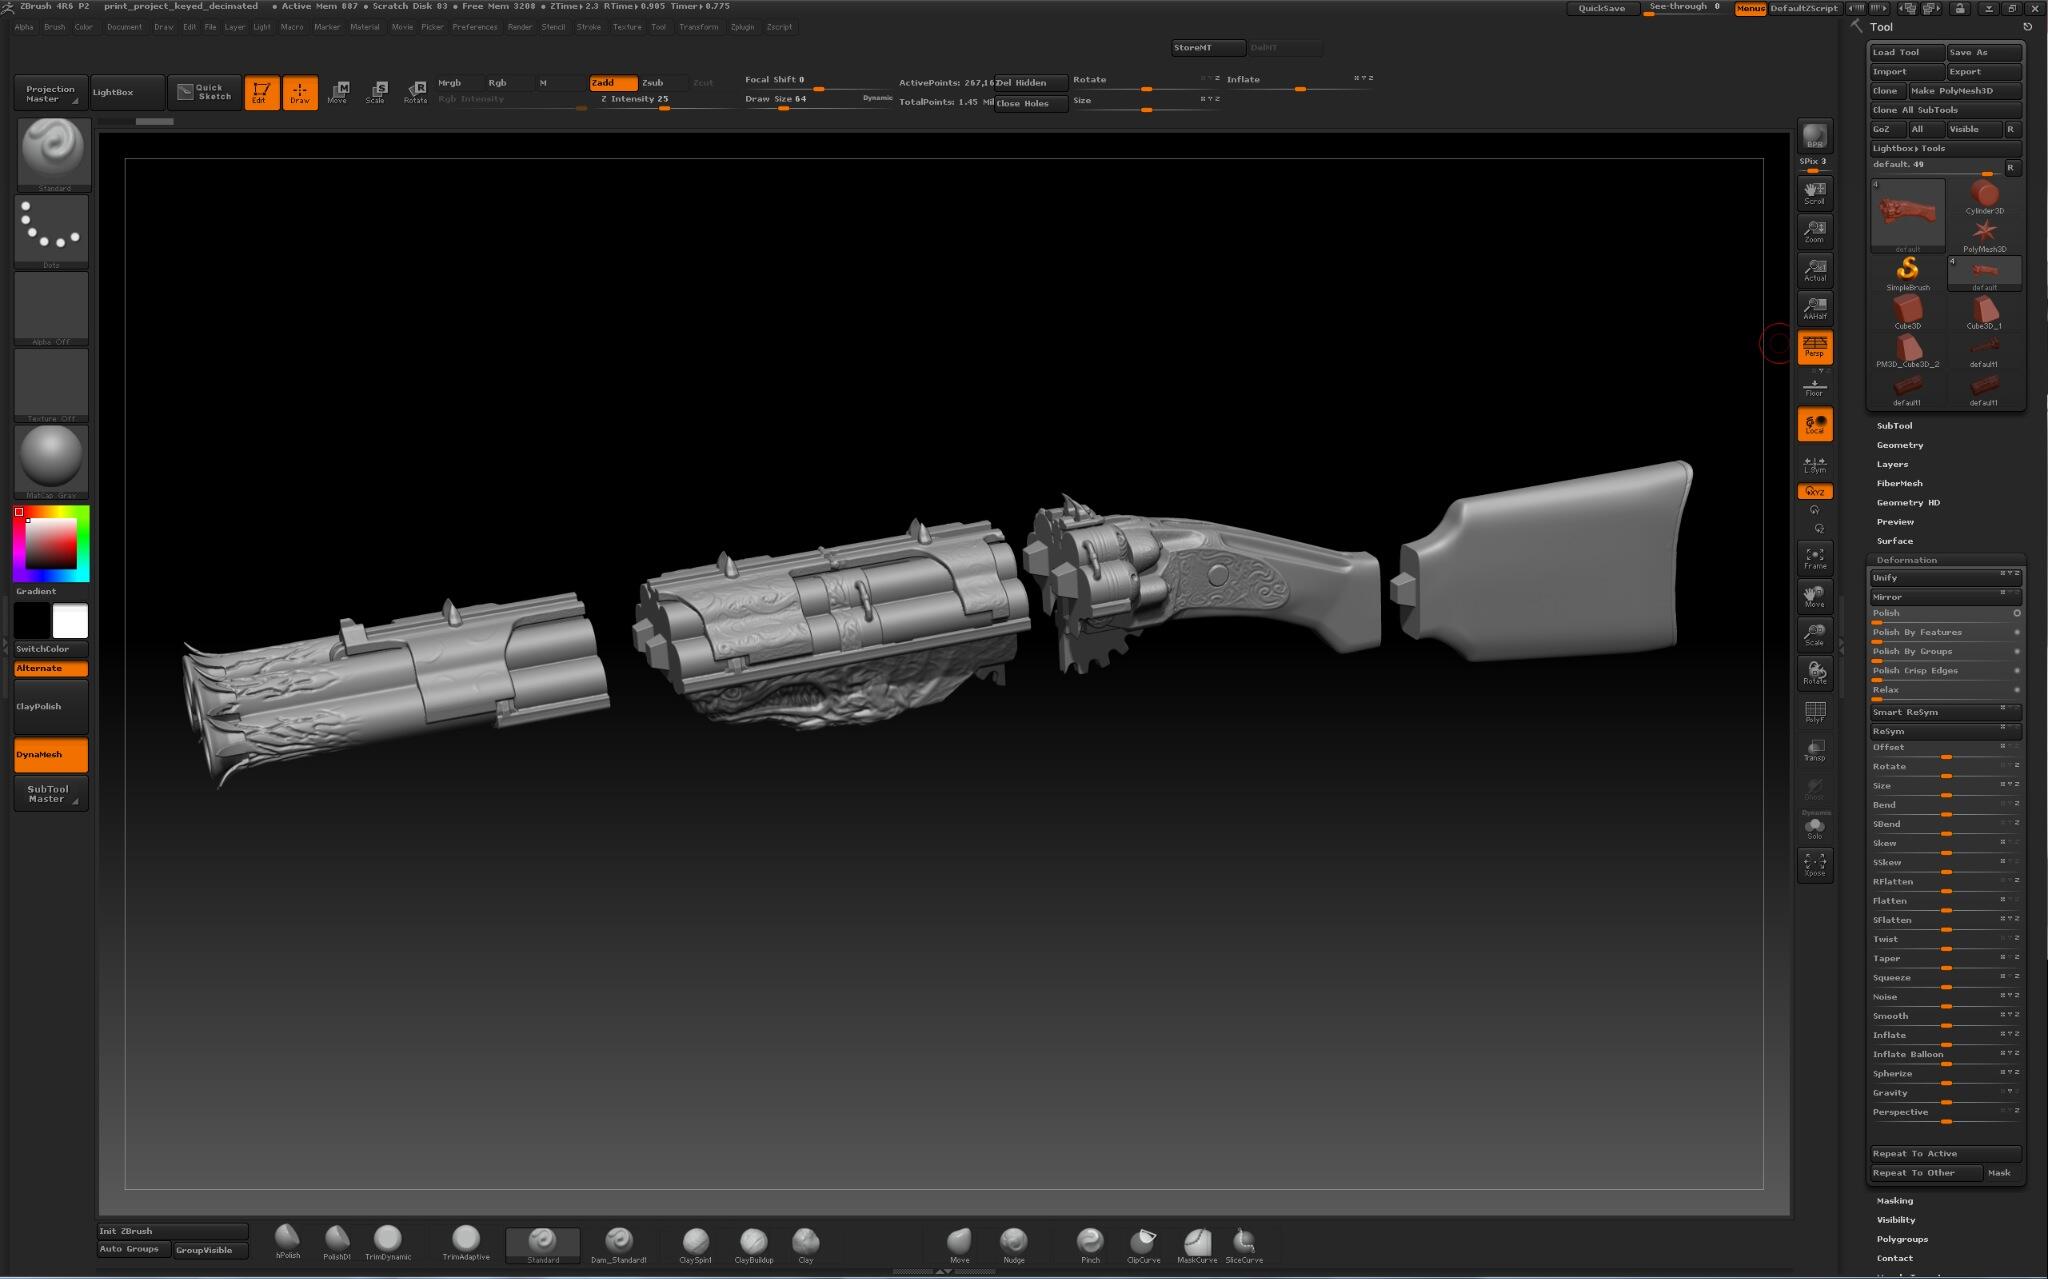Open the Zplugin menu
The width and height of the screenshot is (2048, 1279).
tap(742, 27)
